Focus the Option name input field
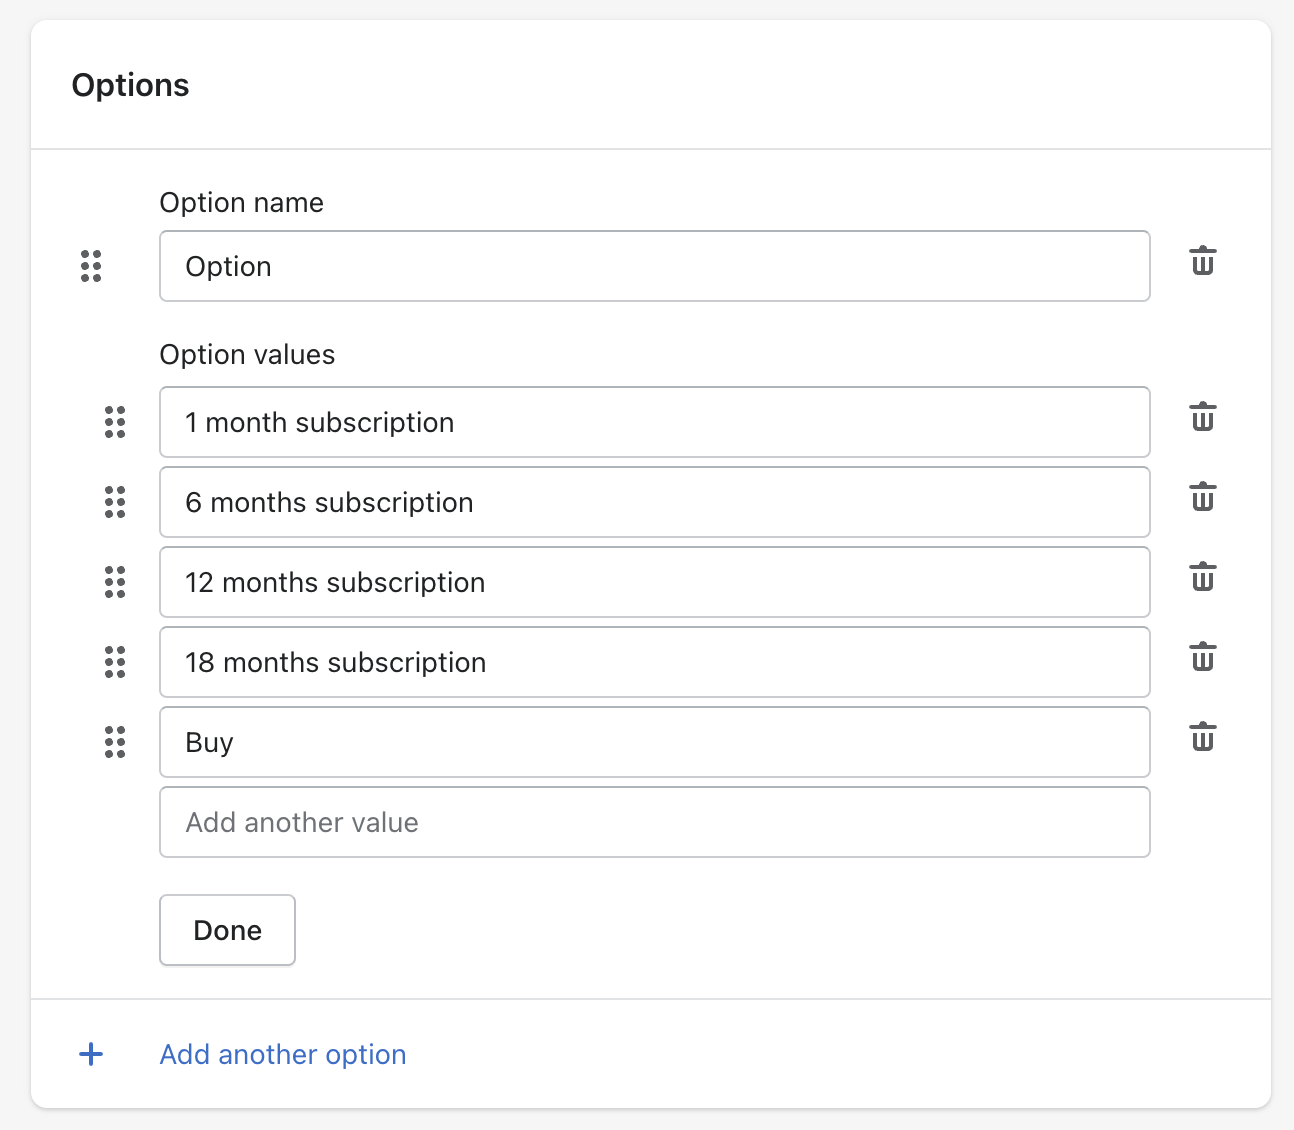 coord(655,266)
